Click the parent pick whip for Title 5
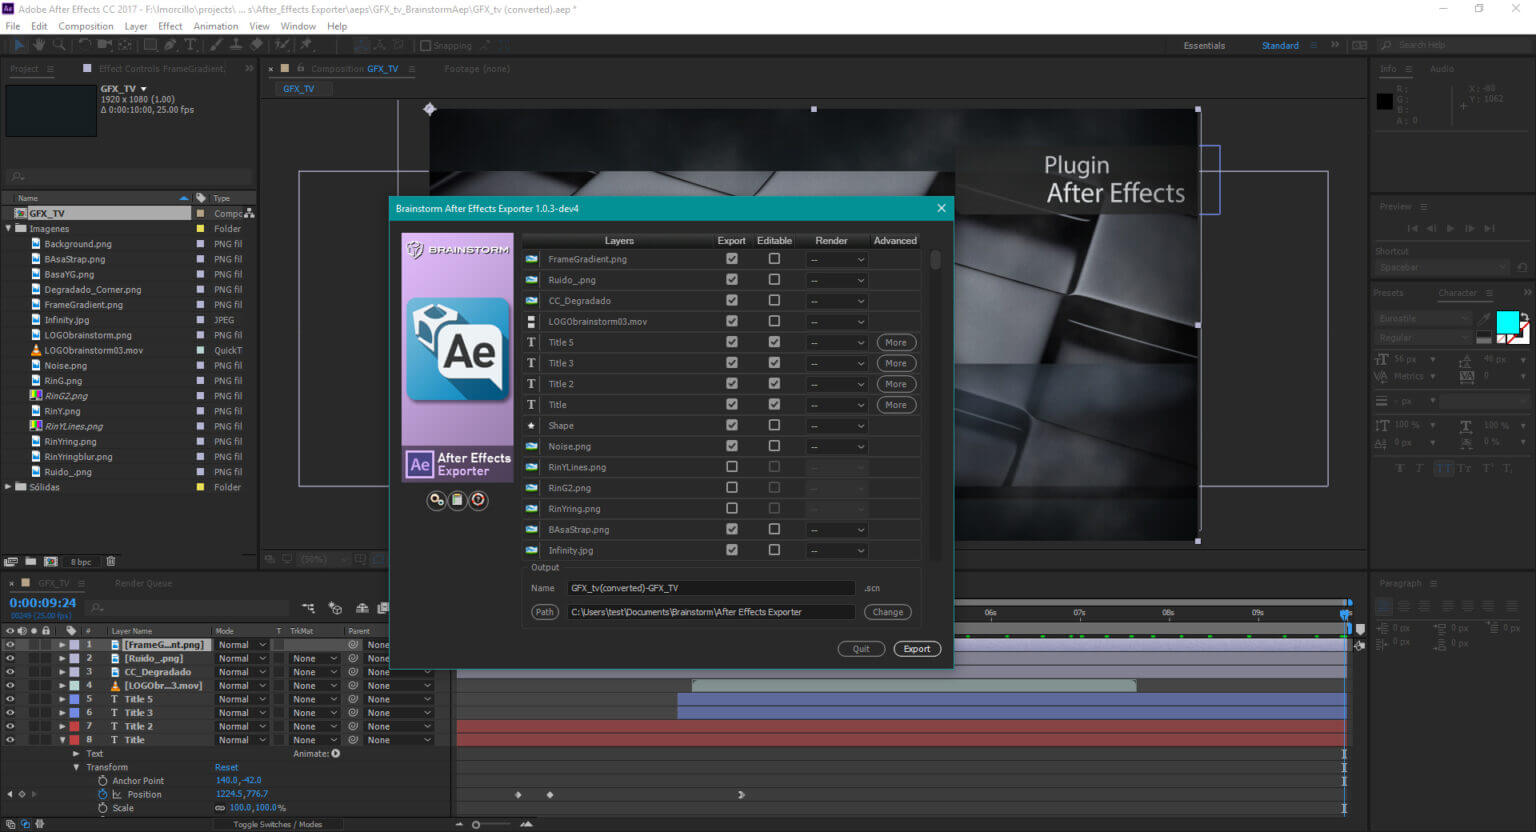 click(353, 699)
